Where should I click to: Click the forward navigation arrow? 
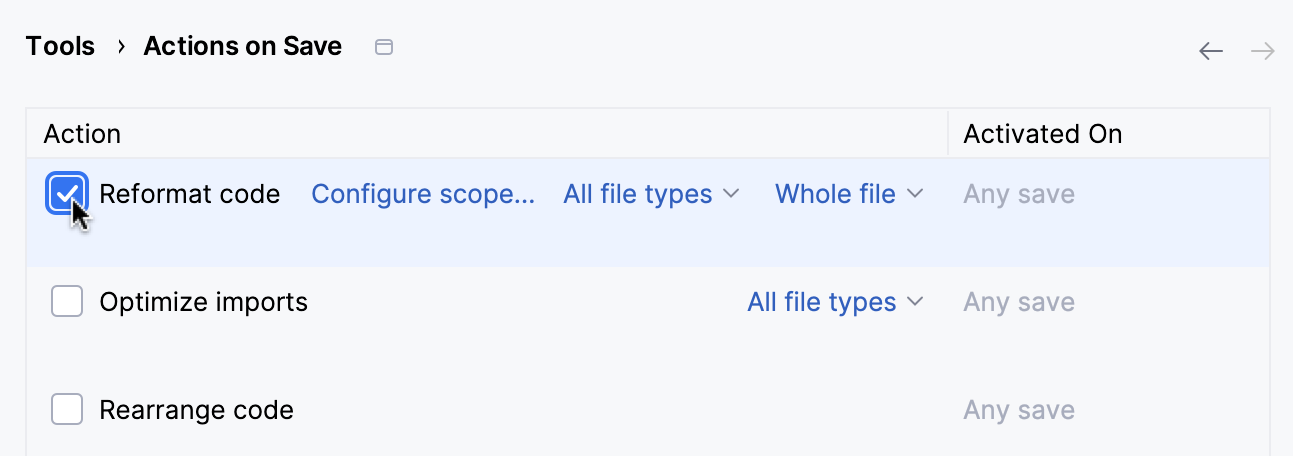[x=1263, y=51]
